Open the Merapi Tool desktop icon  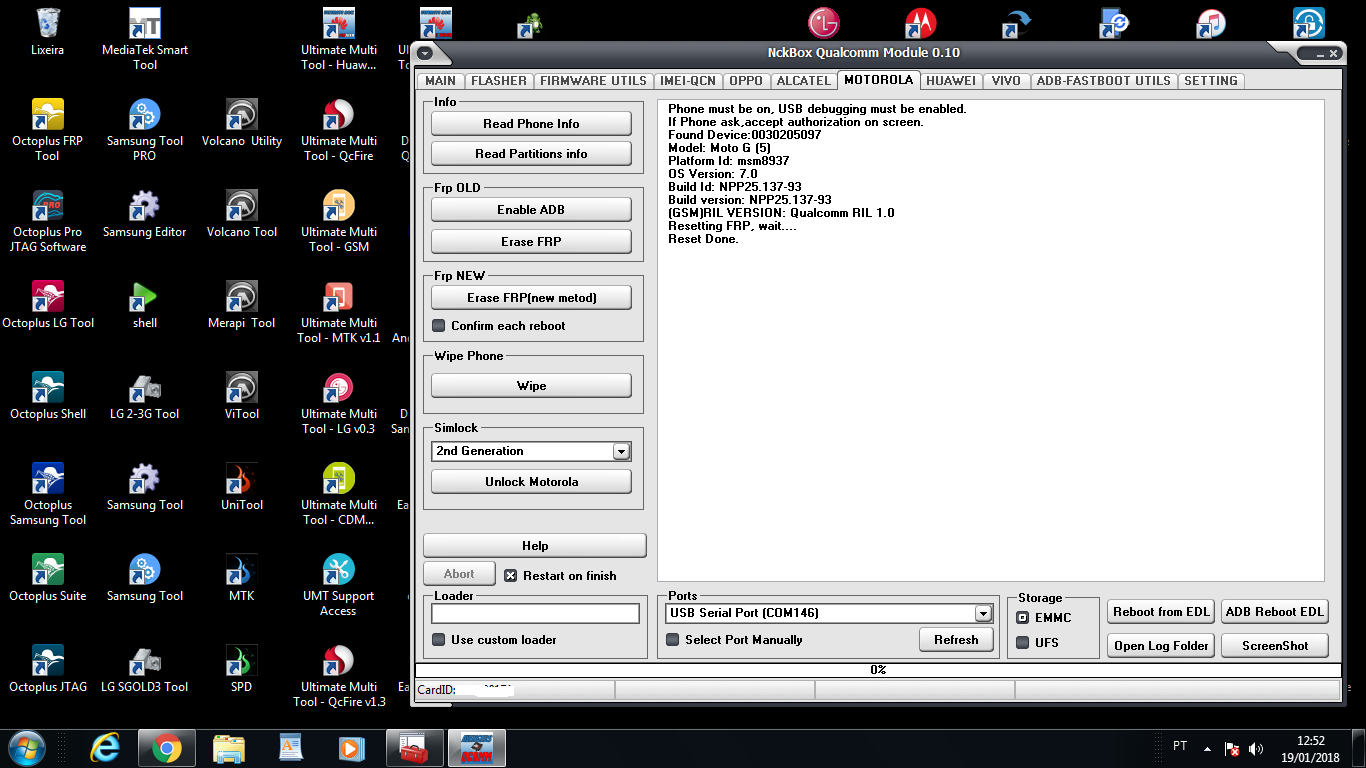click(242, 305)
